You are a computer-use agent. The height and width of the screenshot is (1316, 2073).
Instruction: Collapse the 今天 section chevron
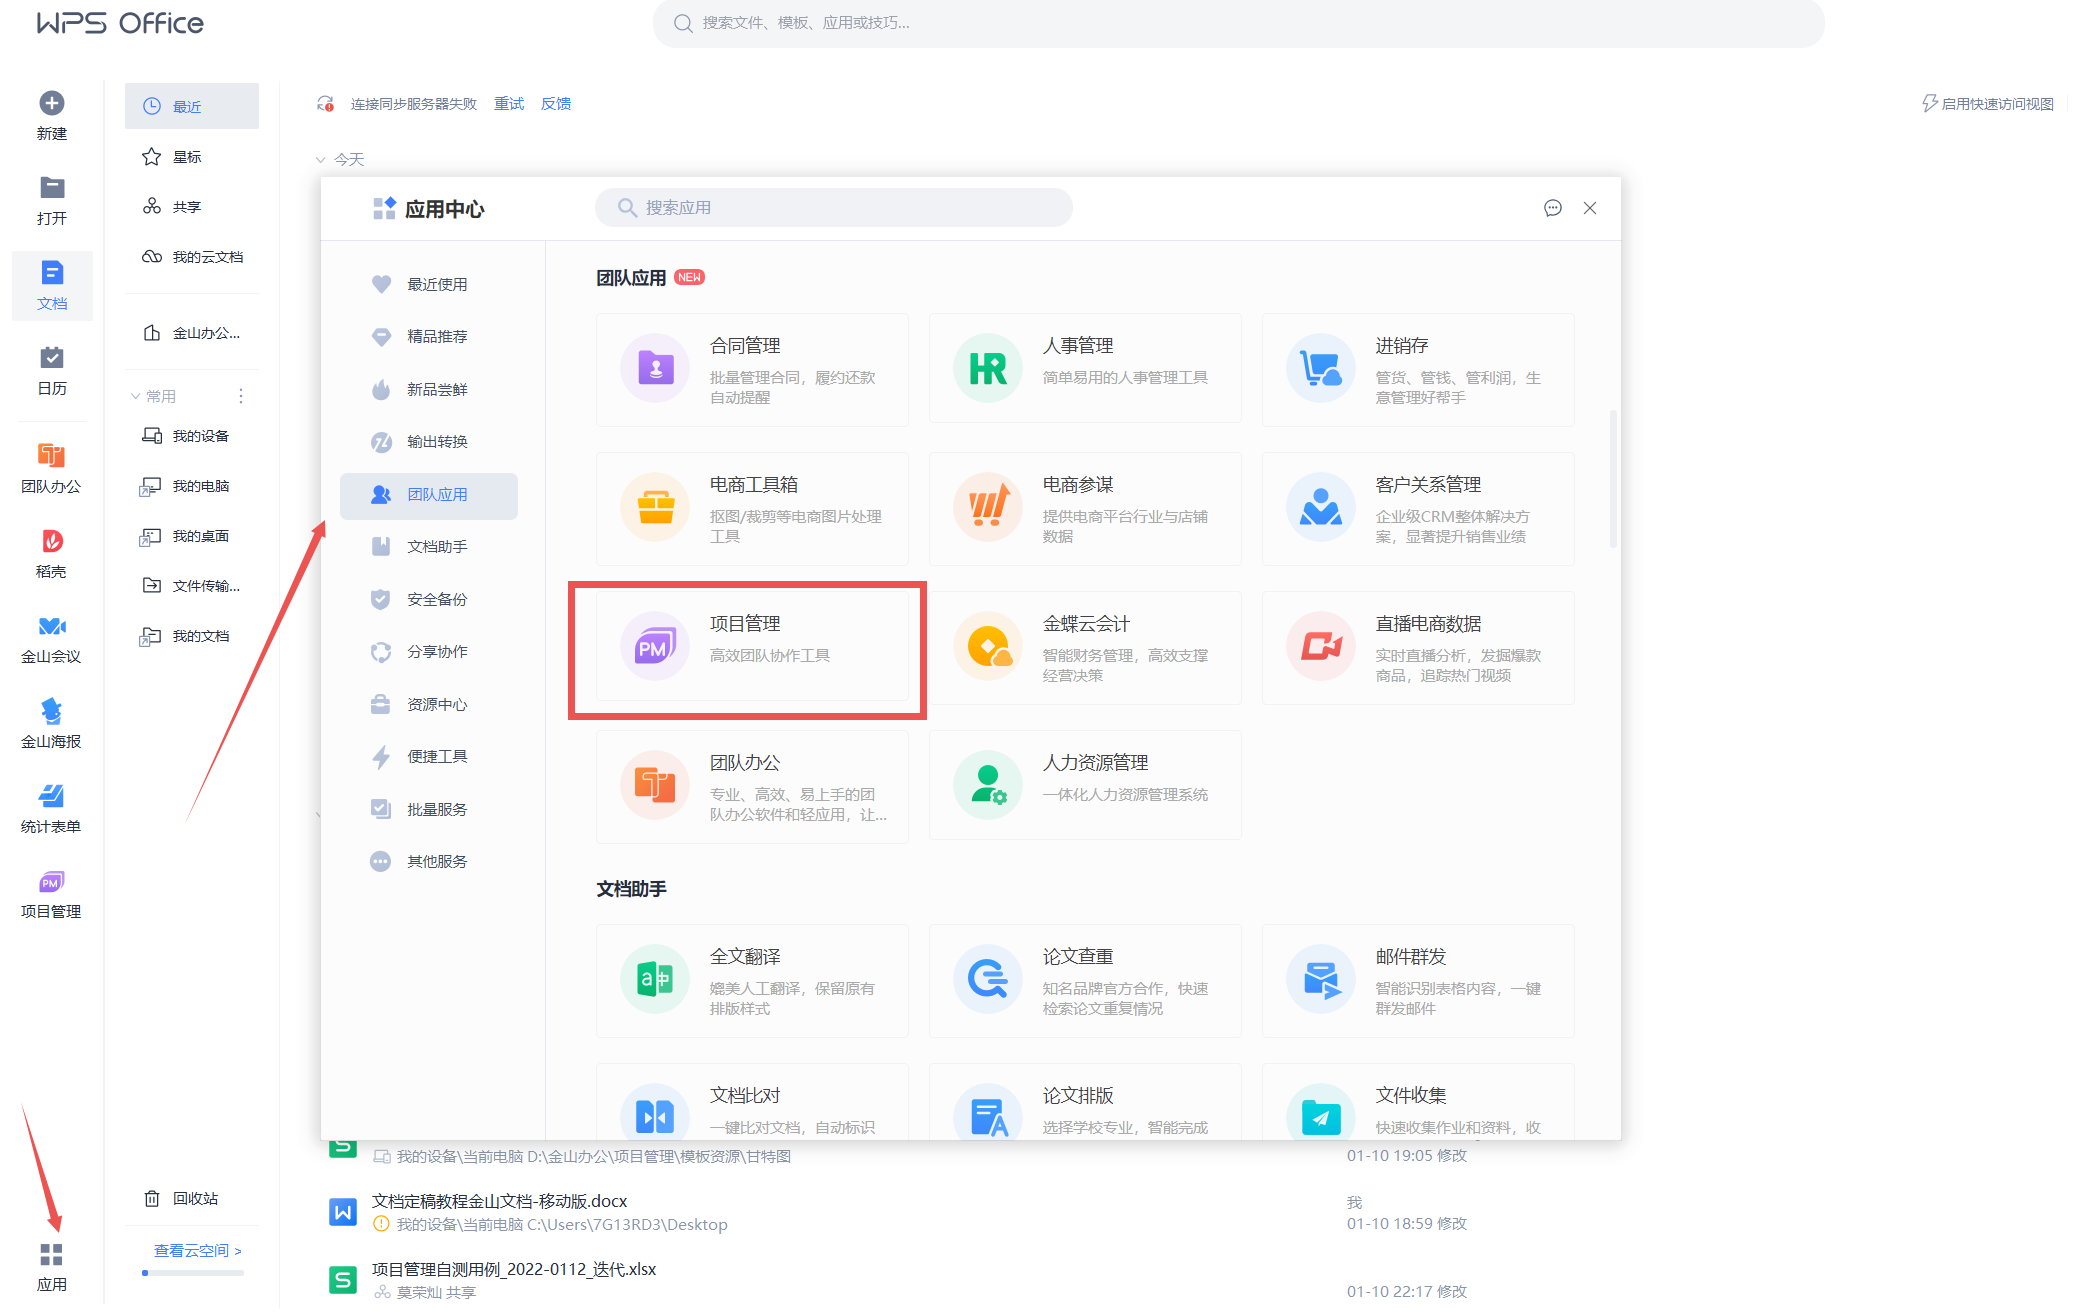click(321, 160)
